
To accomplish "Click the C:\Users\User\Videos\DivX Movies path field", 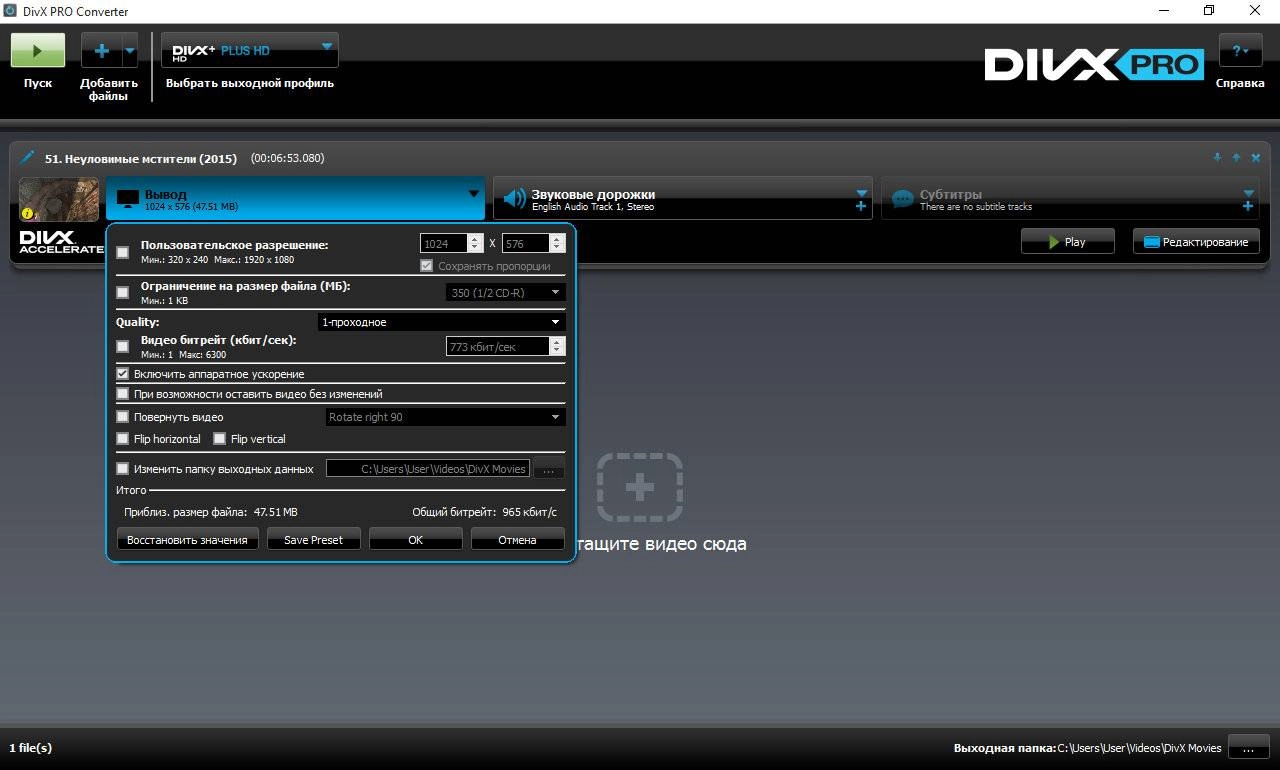I will click(x=428, y=468).
